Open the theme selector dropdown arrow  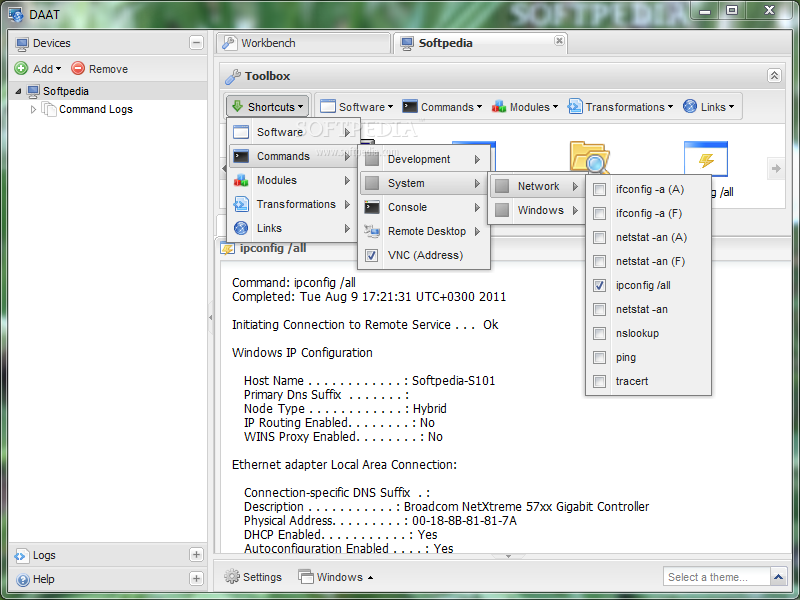point(778,577)
